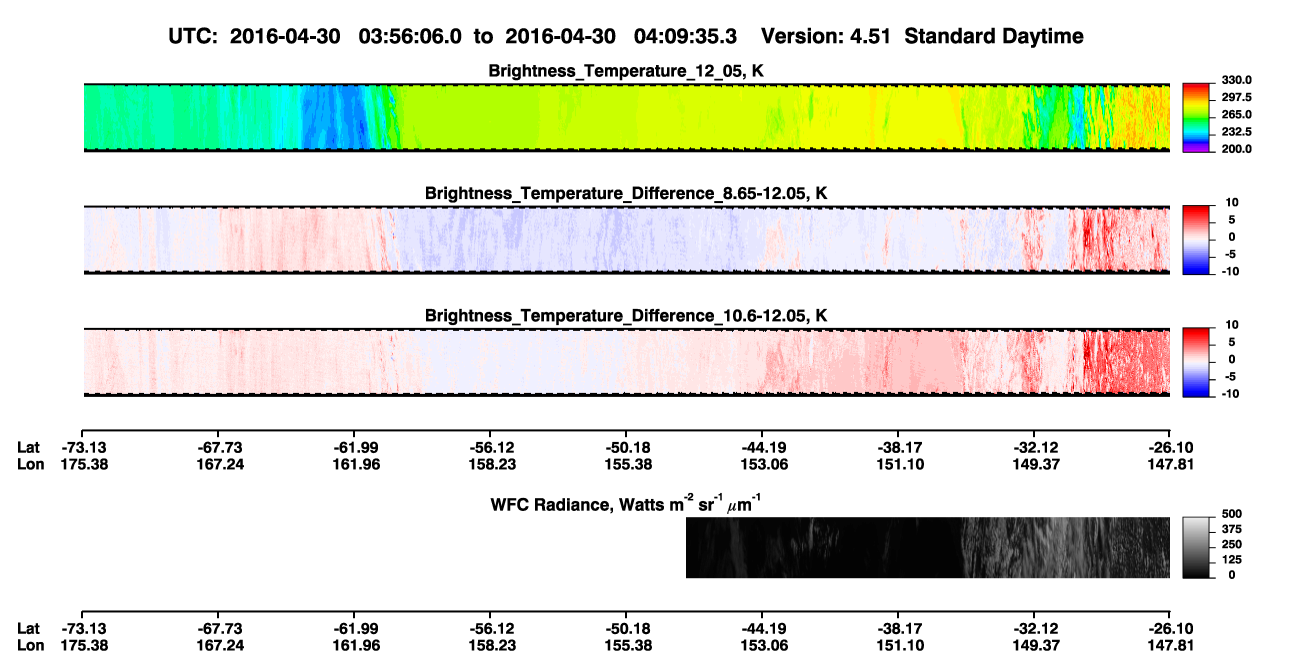Click 330.0 on the temperature scale
1300x667 pixels.
[1235, 81]
